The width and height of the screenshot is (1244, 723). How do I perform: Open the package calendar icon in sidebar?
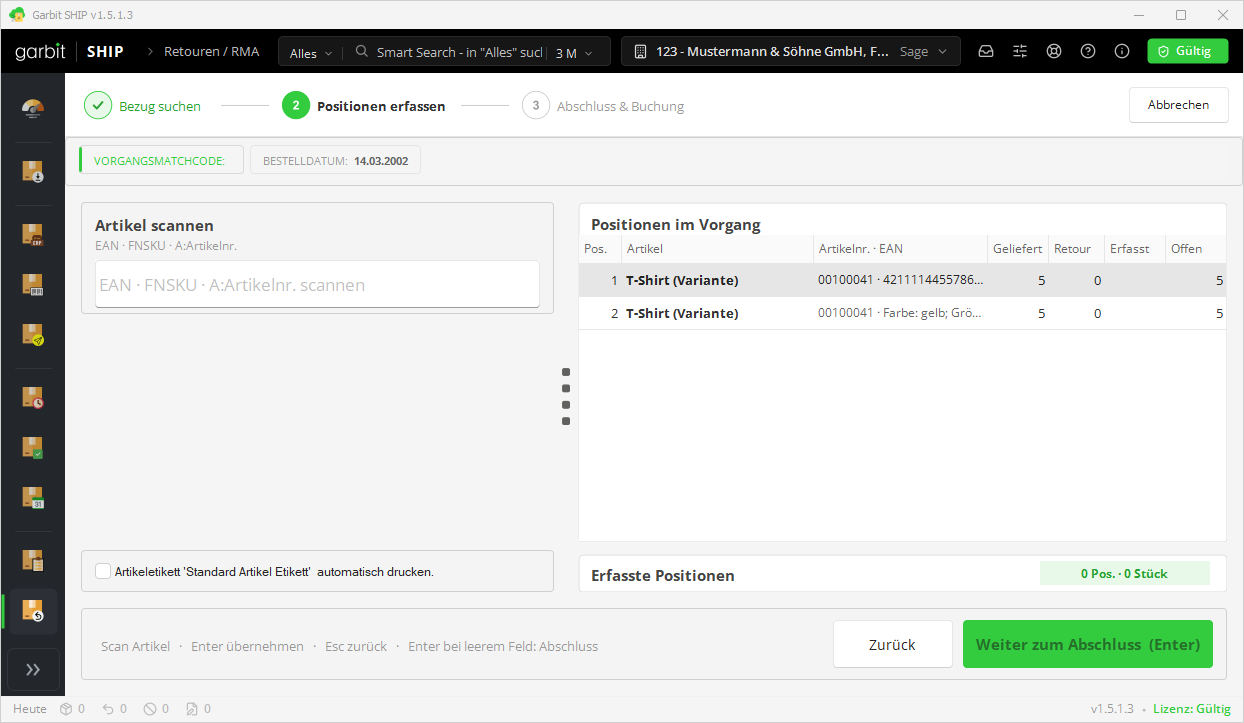tap(33, 497)
